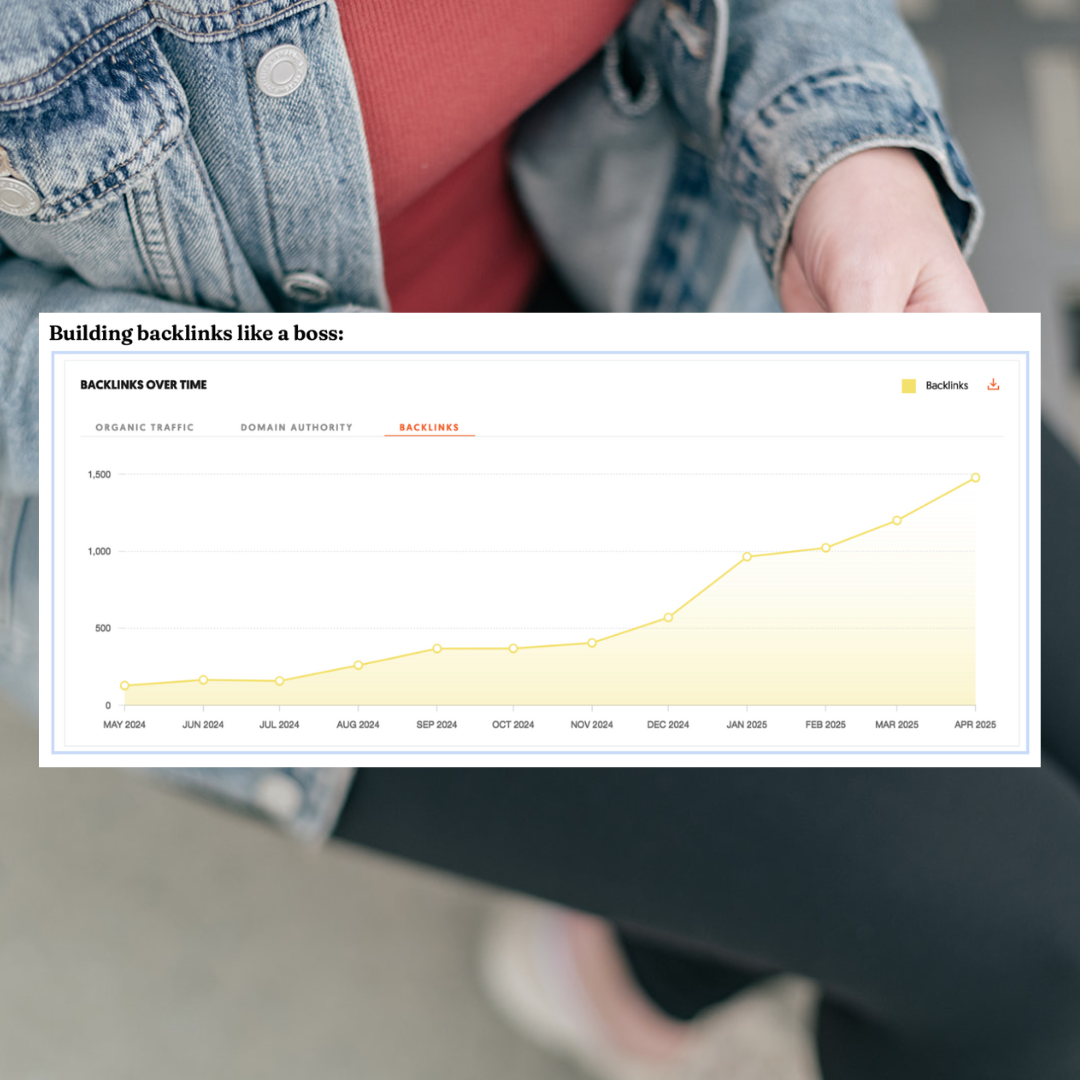Open the Domain Authority tab
This screenshot has height=1080, width=1080.
296,427
